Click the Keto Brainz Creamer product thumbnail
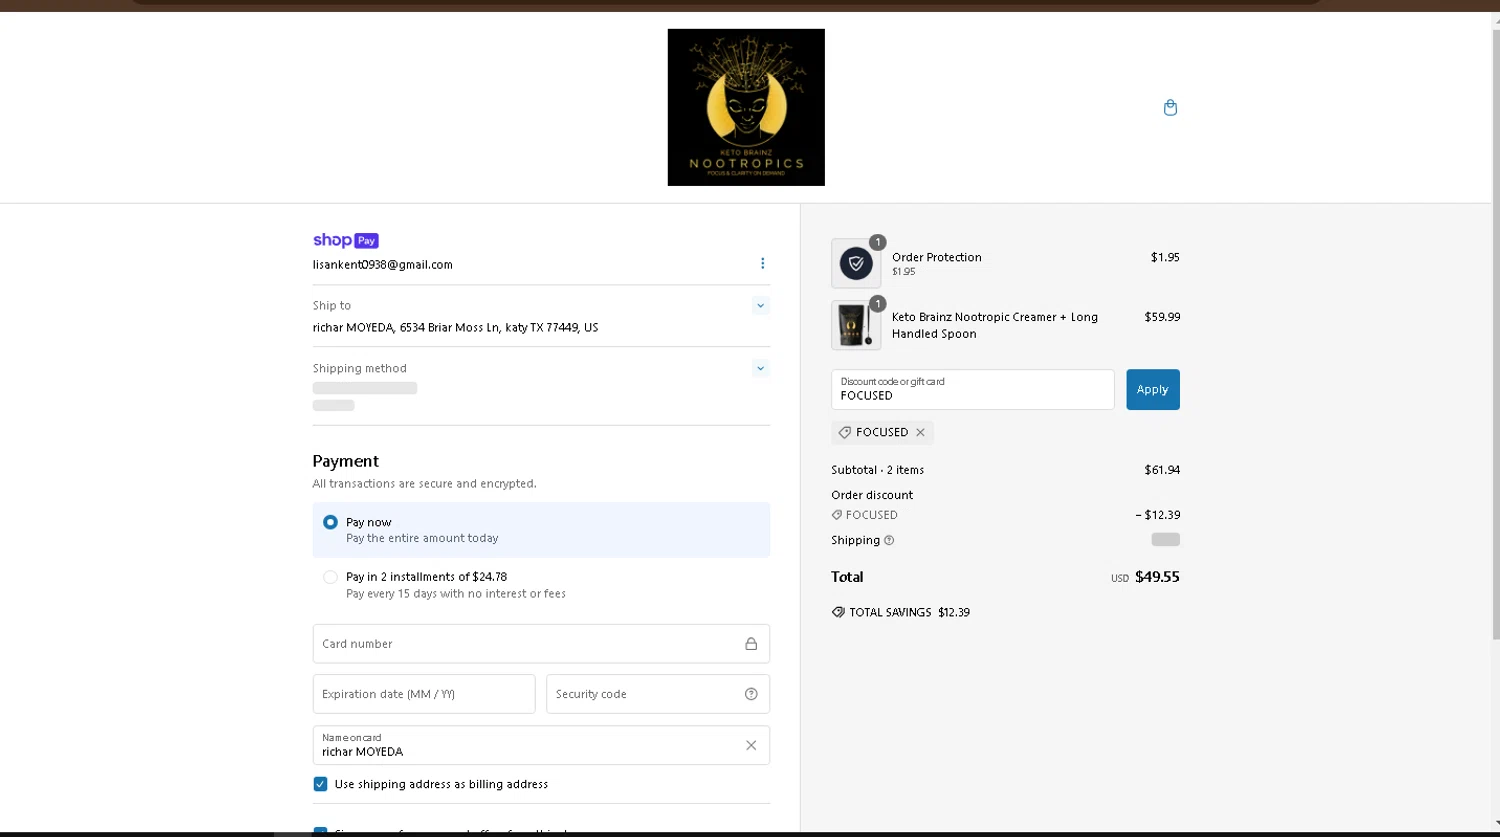This screenshot has height=837, width=1500. tap(856, 325)
